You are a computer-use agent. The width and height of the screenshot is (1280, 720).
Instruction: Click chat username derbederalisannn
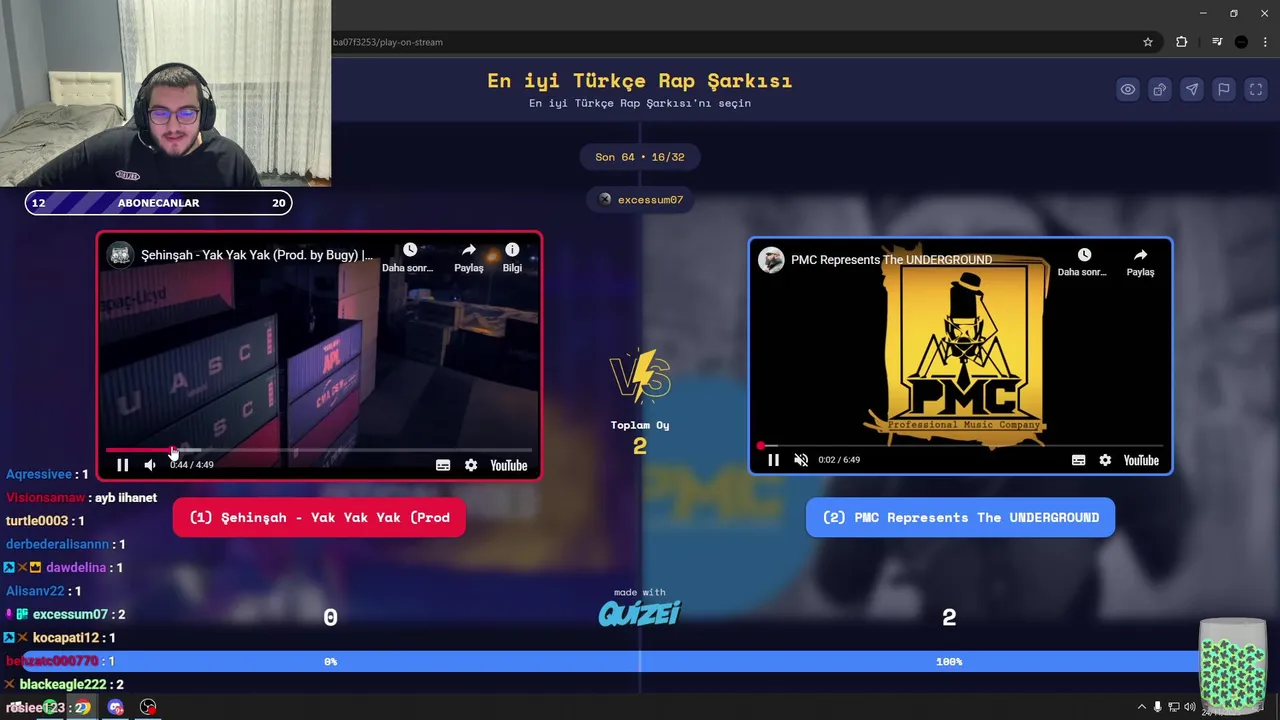(57, 544)
